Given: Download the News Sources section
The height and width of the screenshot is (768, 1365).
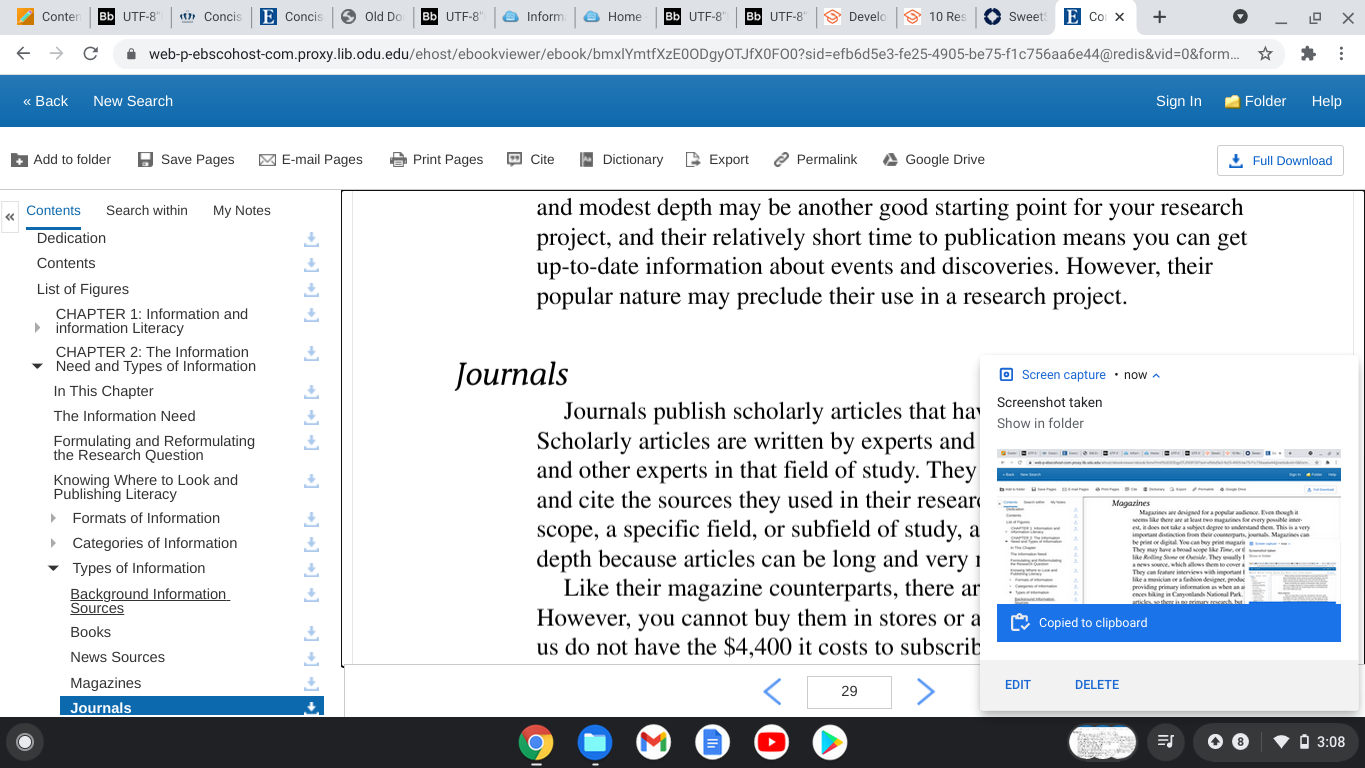Looking at the screenshot, I should tap(312, 658).
